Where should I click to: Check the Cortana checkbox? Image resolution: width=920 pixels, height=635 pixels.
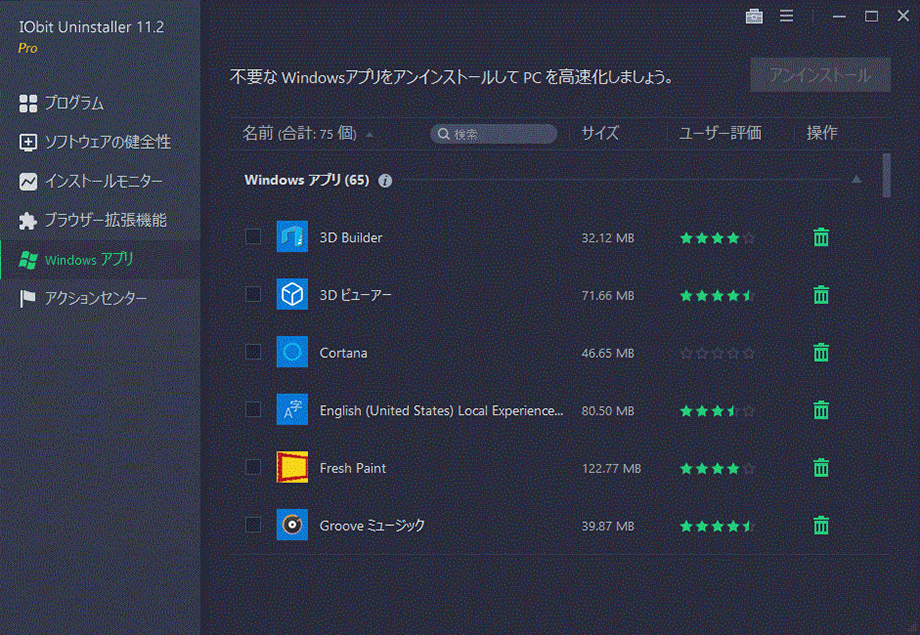(253, 352)
